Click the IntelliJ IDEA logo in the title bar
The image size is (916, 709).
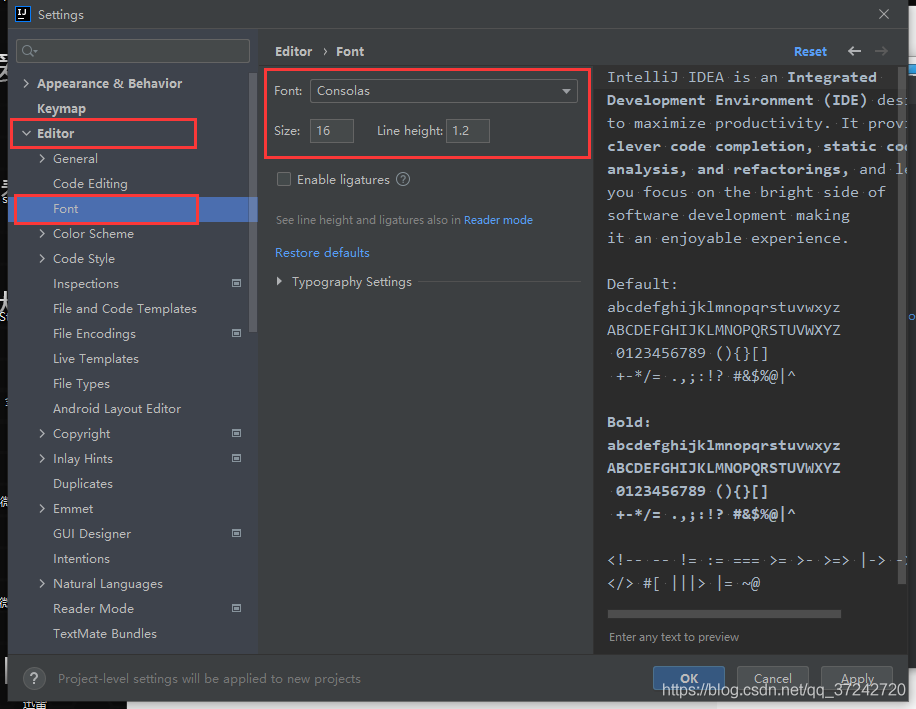coord(23,14)
